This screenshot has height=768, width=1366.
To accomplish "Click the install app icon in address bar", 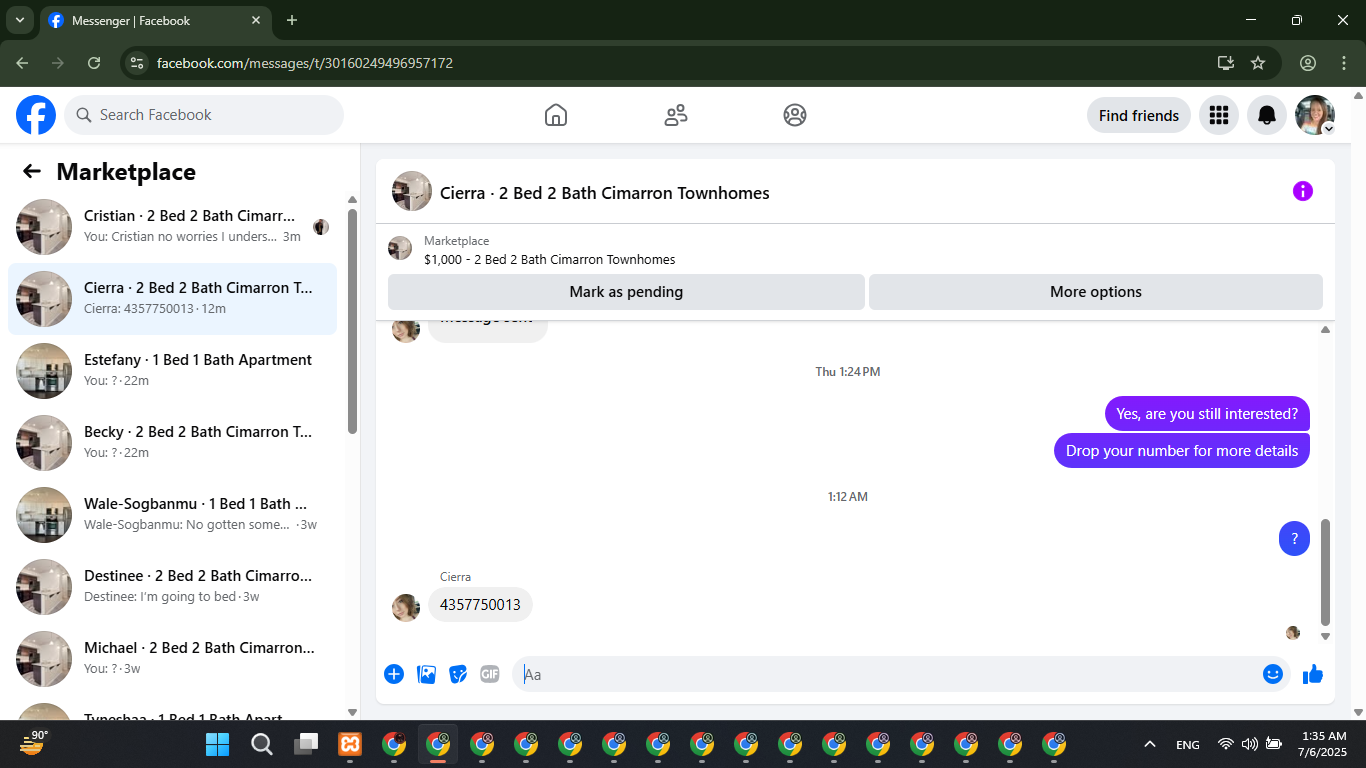I will pyautogui.click(x=1226, y=62).
